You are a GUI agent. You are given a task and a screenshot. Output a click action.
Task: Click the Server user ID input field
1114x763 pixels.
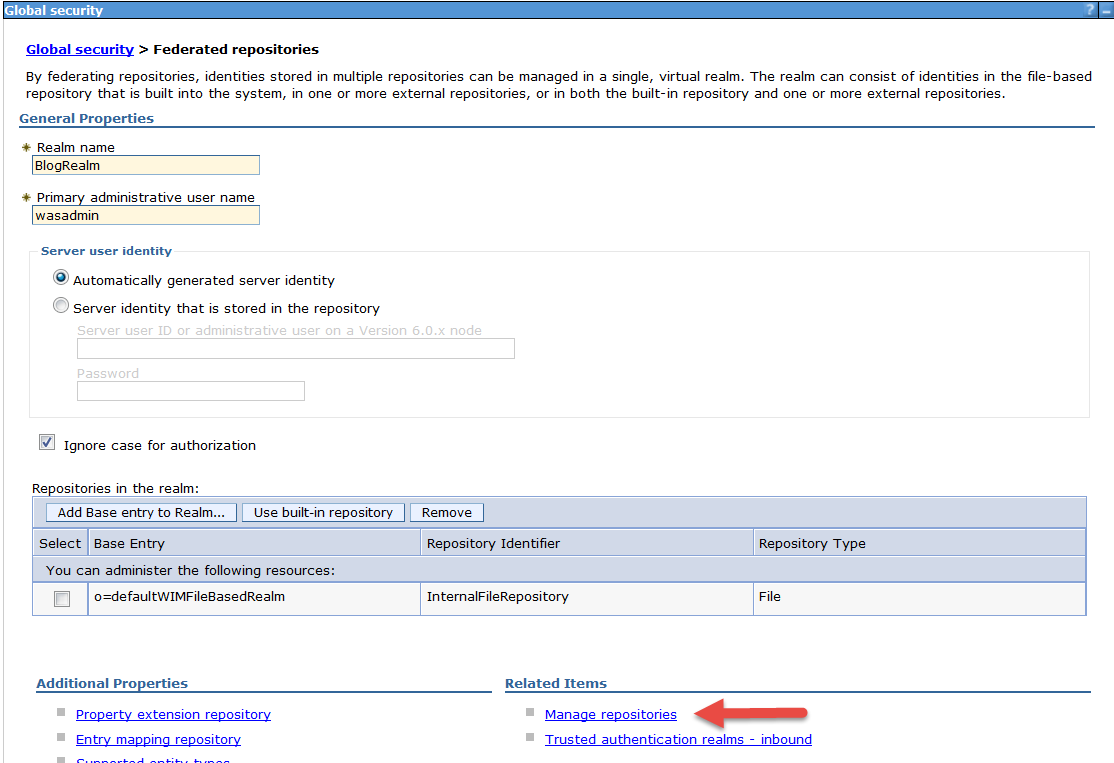pyautogui.click(x=295, y=348)
